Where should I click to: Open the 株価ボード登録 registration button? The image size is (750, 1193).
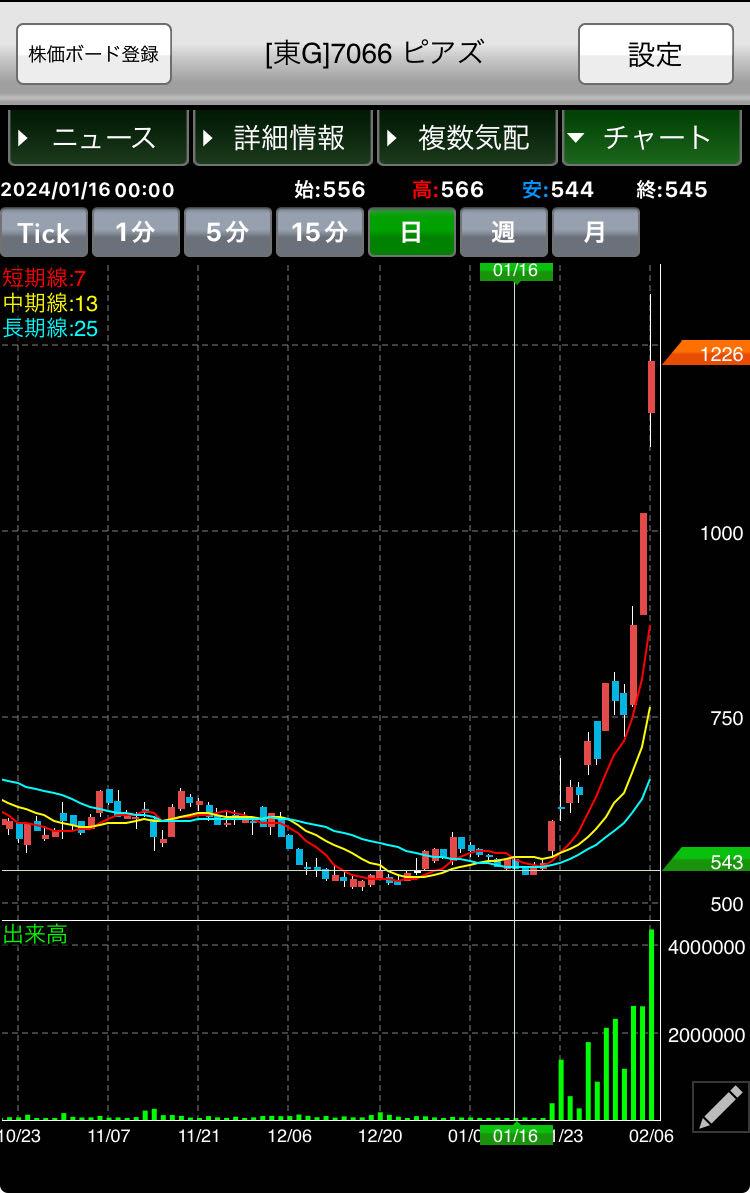(94, 54)
